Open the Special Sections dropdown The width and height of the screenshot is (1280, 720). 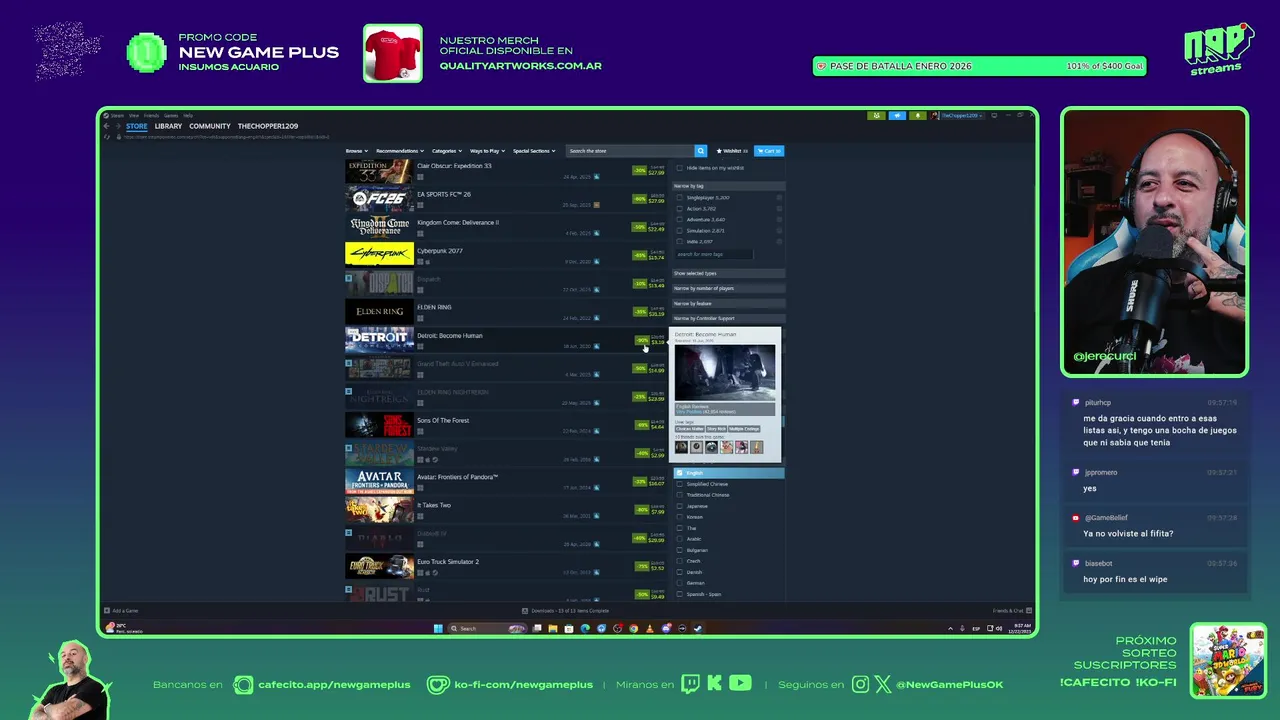pos(533,151)
